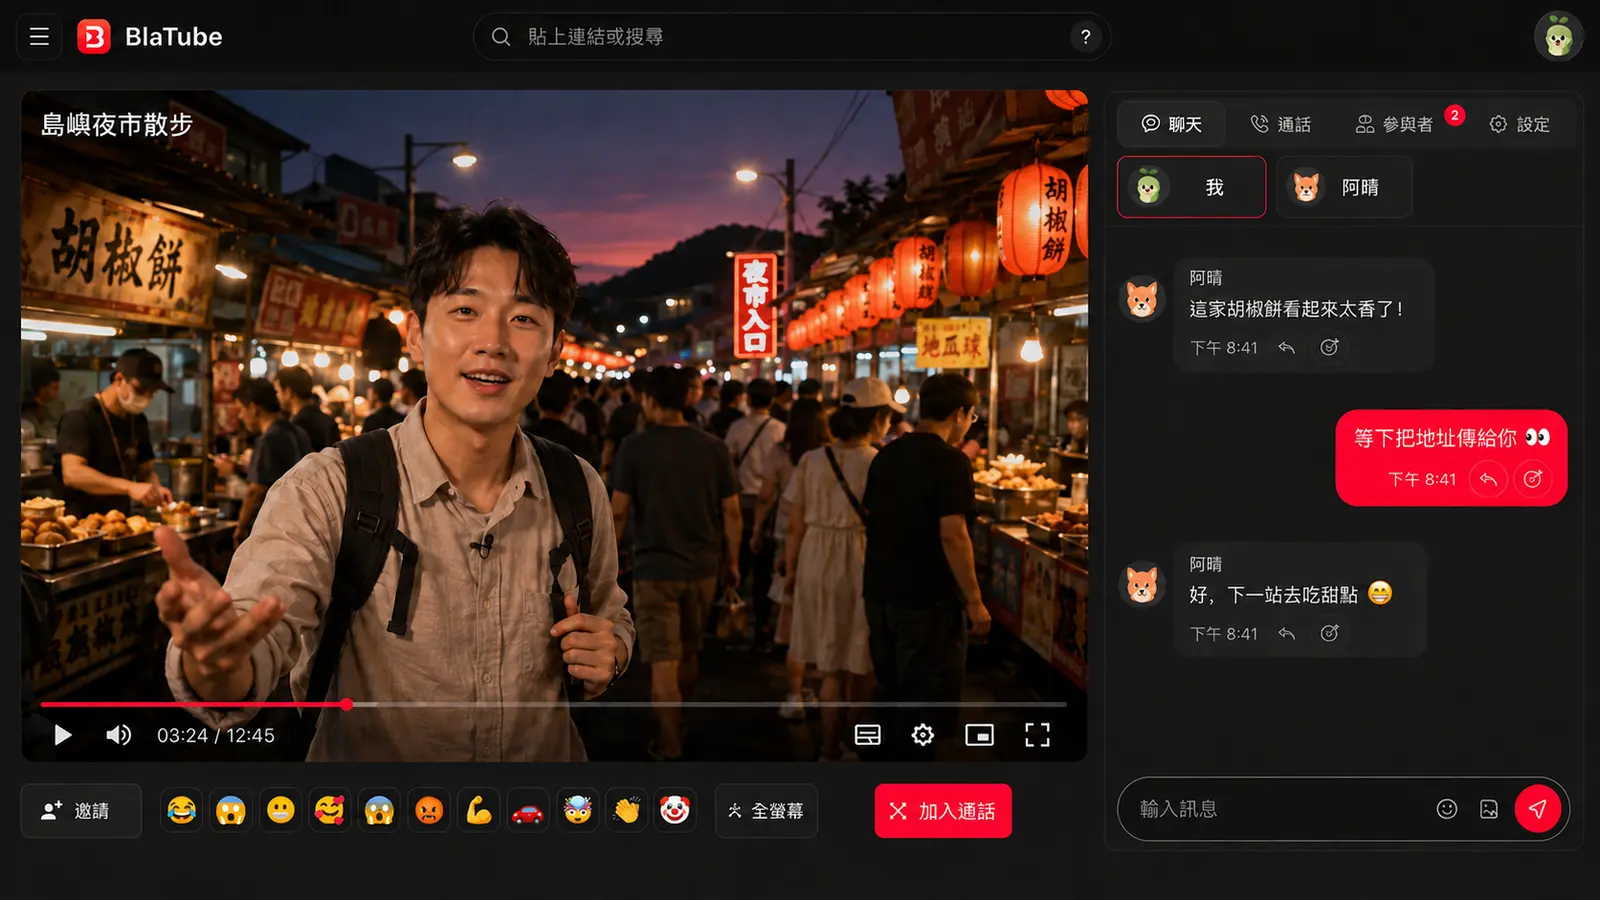
Task: Reply to 好,下一站去吃甜點 message
Action: [x=1287, y=633]
